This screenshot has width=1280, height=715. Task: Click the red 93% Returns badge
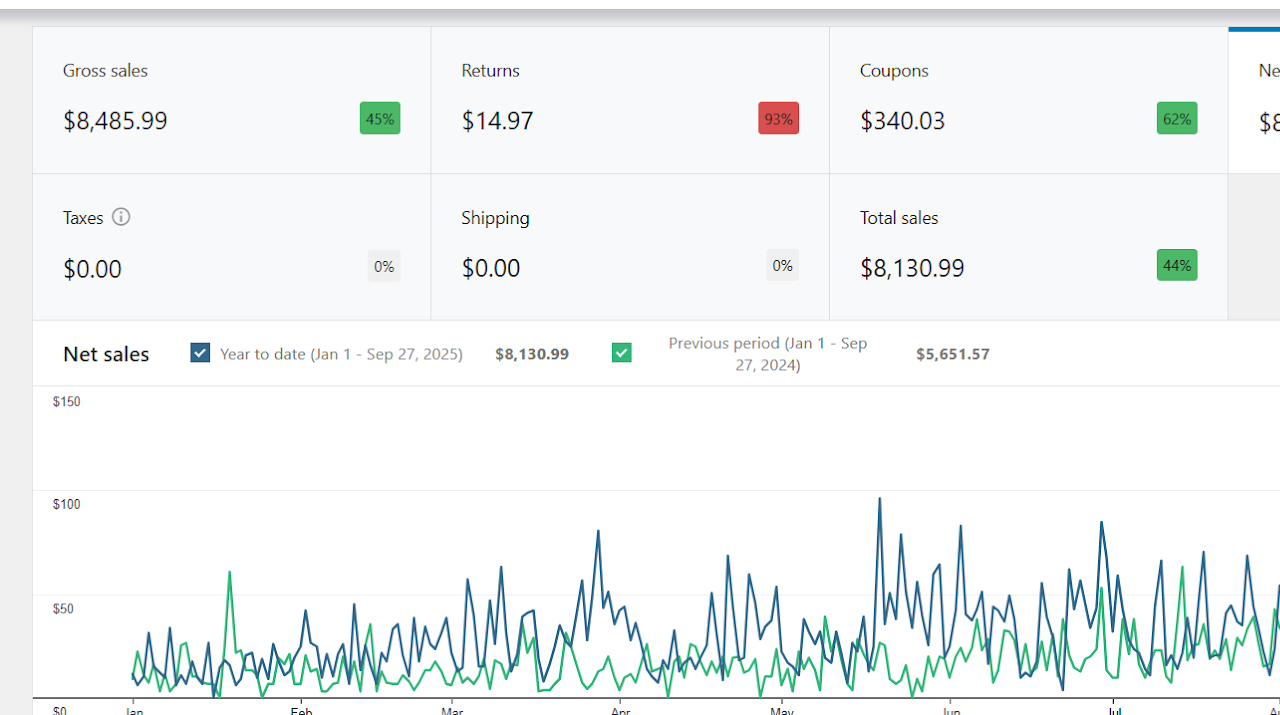[778, 119]
